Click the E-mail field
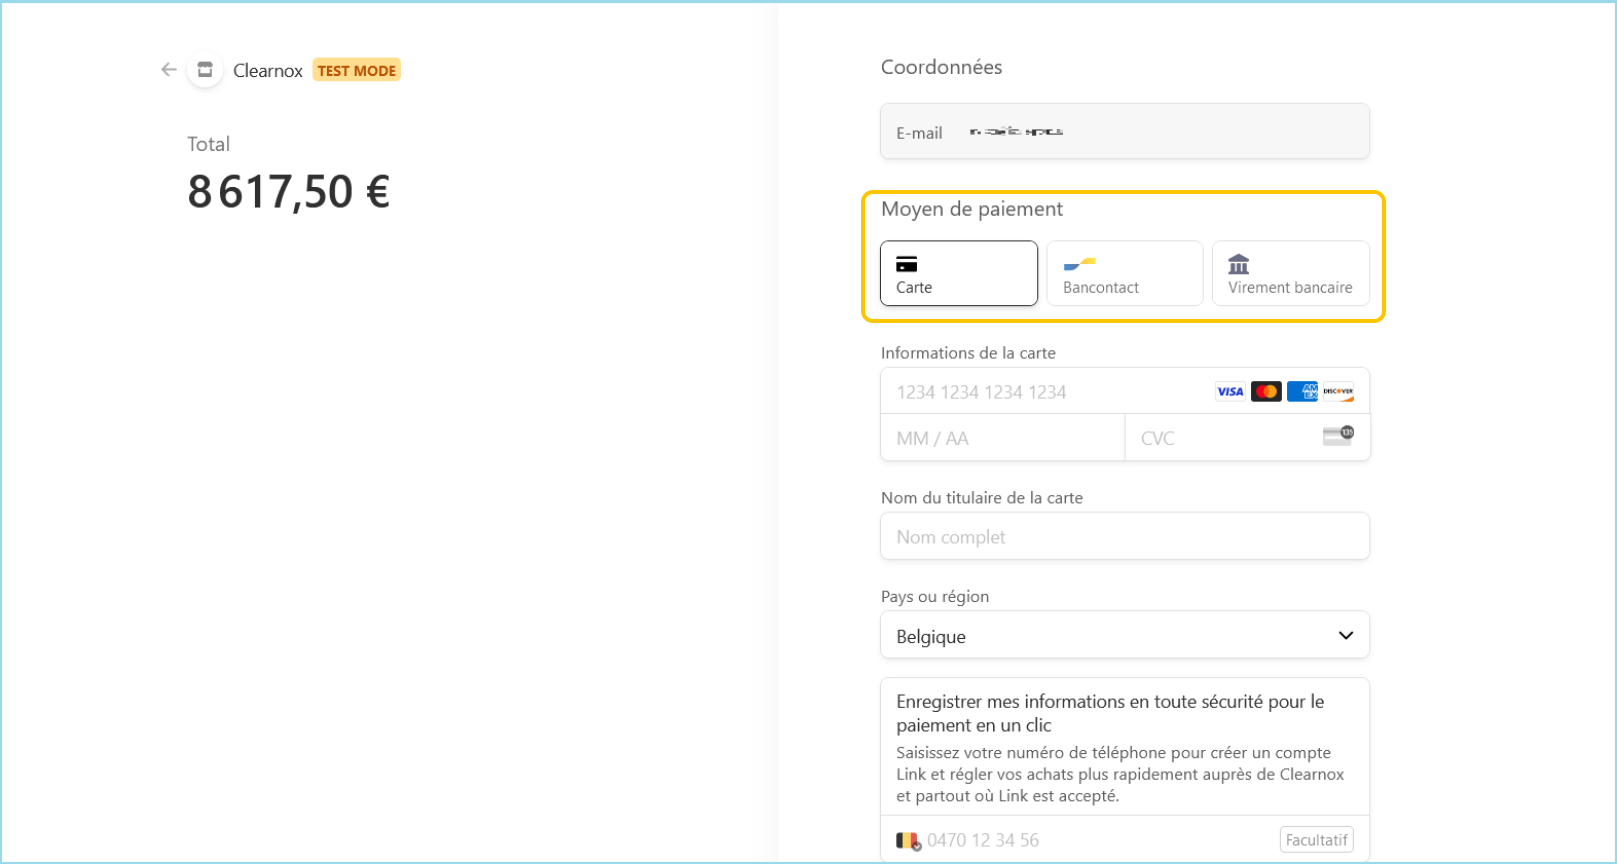 [x=1125, y=131]
